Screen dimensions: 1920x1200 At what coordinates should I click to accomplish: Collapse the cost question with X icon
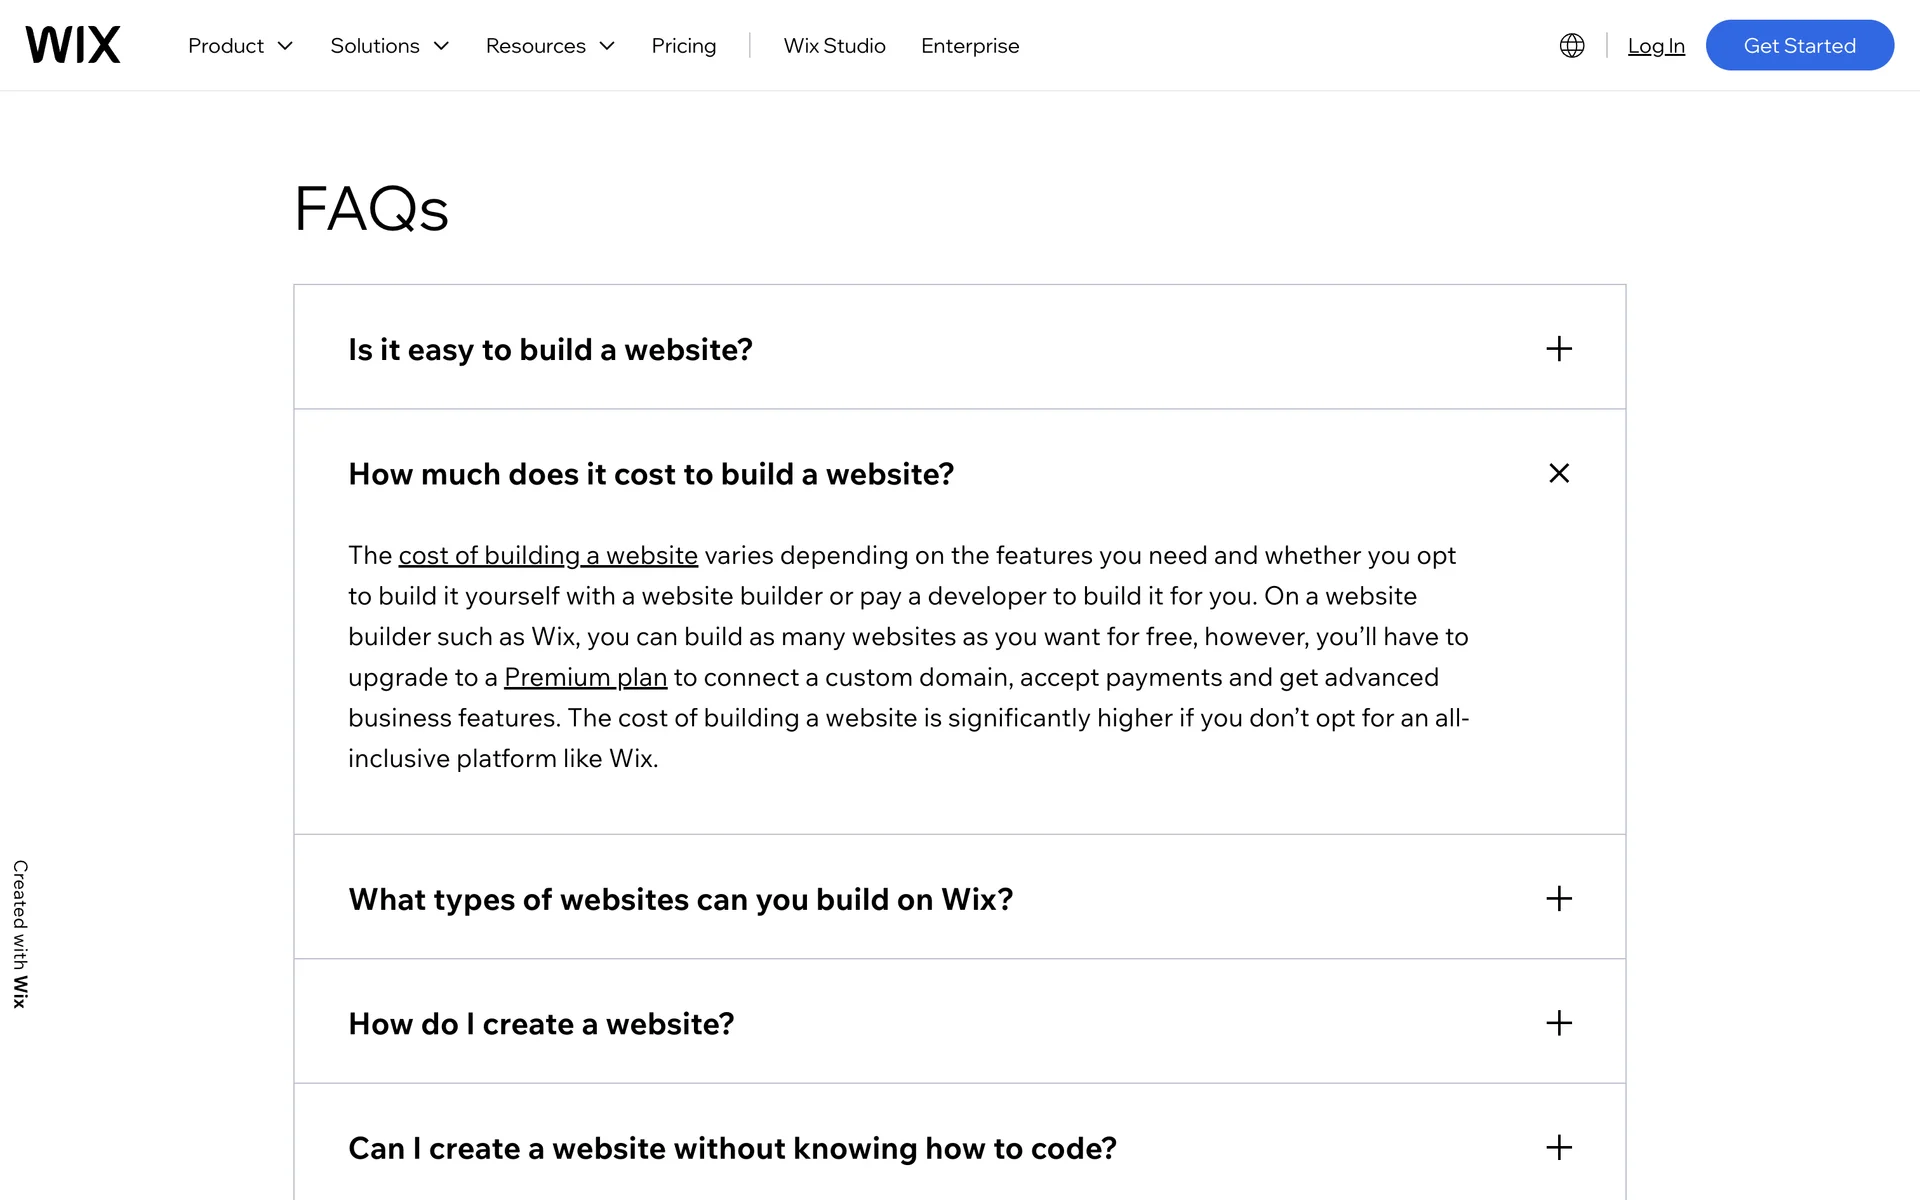tap(1558, 473)
